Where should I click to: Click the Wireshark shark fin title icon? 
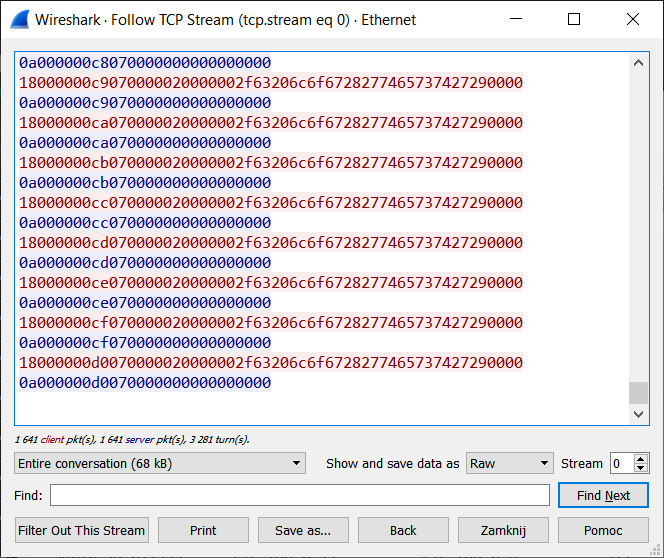tap(19, 19)
